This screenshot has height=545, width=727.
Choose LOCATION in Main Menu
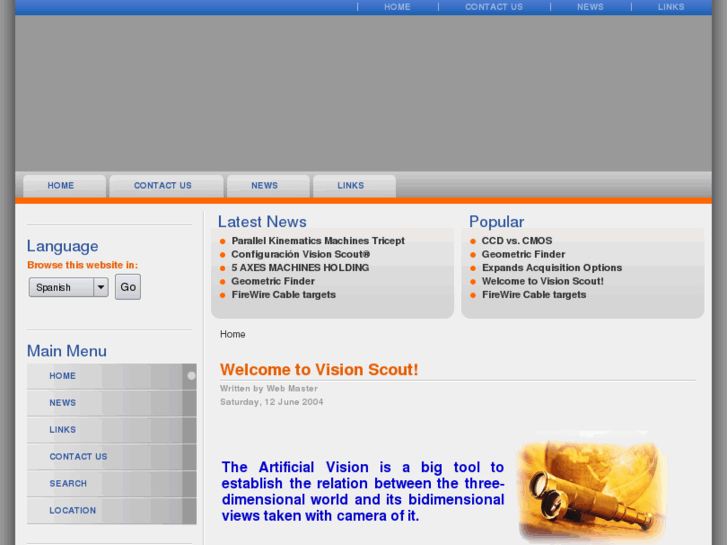[112, 511]
